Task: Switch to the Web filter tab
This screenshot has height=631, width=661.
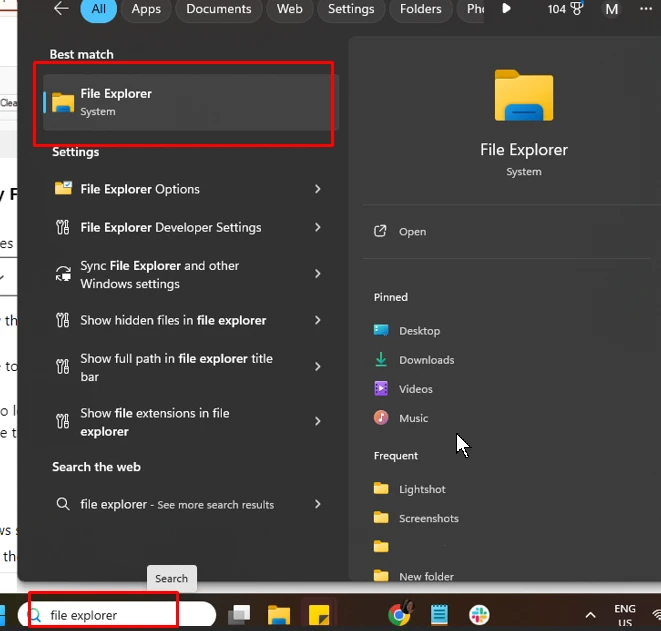Action: pos(290,9)
